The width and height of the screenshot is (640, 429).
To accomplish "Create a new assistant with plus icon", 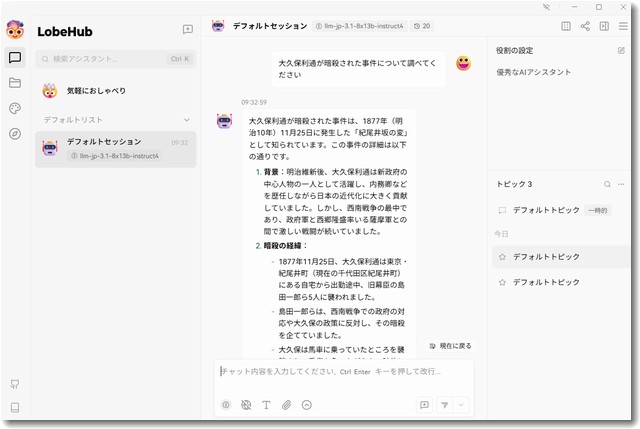I will (188, 30).
